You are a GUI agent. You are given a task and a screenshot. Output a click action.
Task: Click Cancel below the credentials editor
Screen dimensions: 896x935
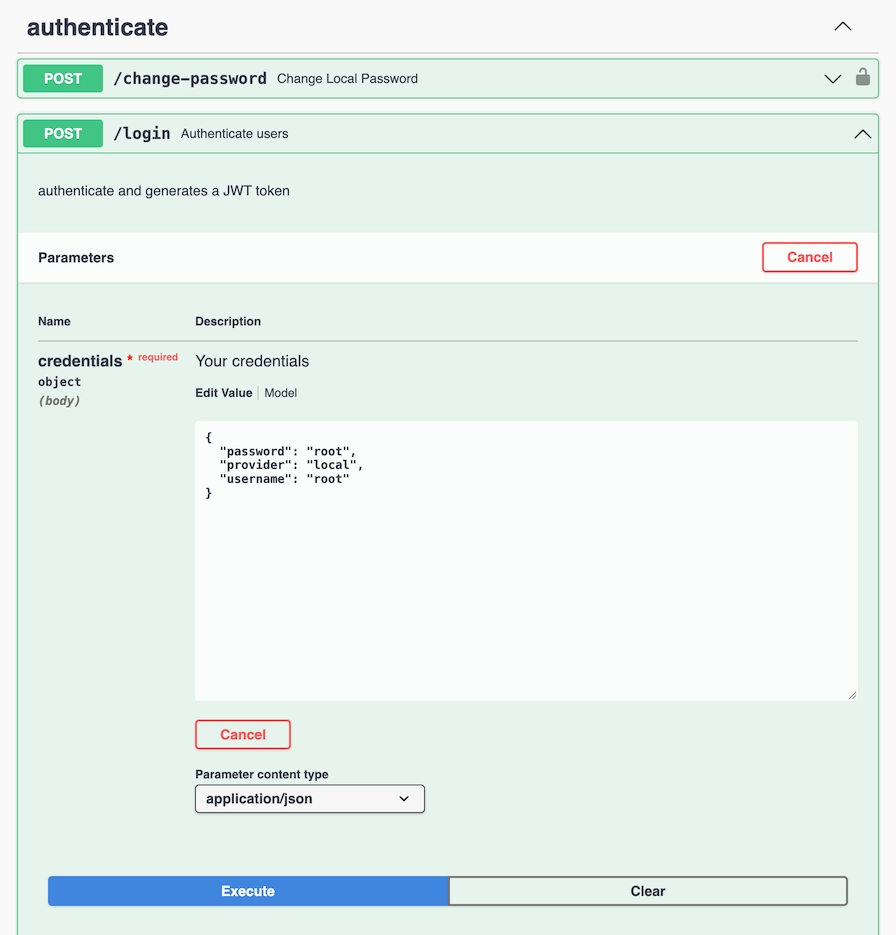[x=243, y=734]
